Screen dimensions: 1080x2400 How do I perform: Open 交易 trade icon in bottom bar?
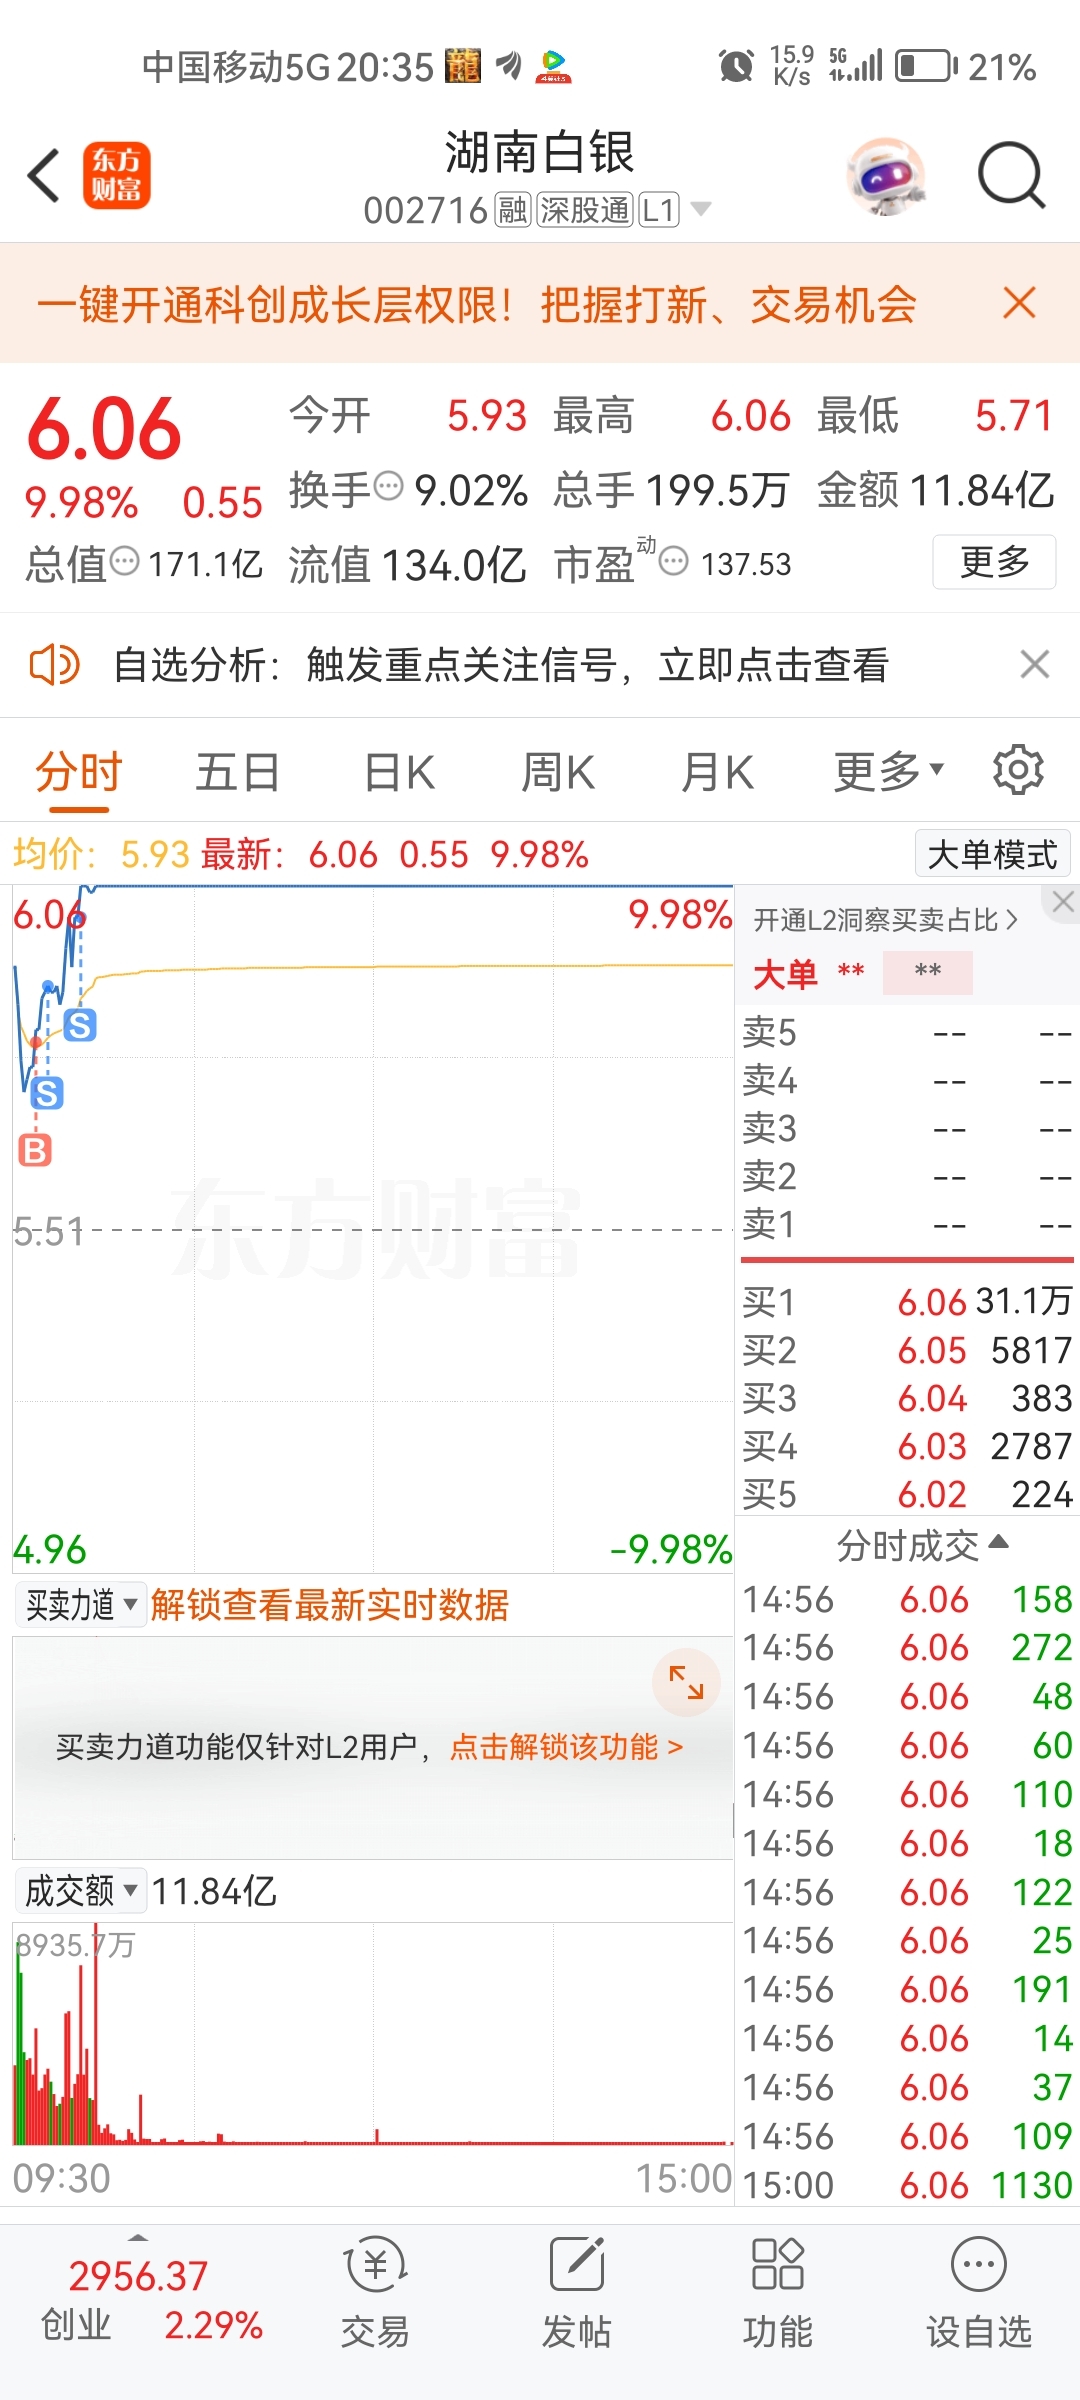click(x=375, y=2294)
